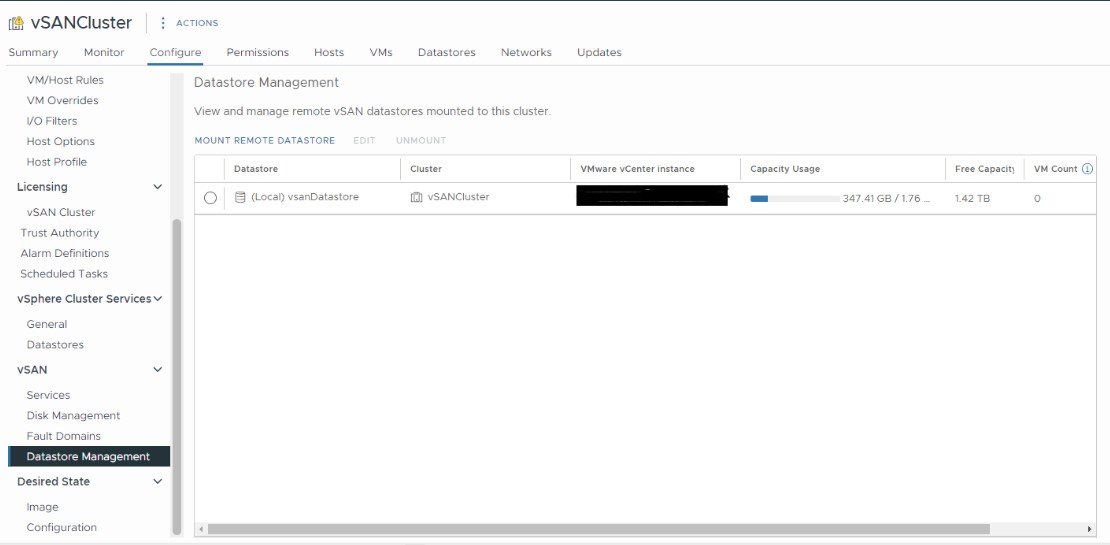Click Mount Remote Datastore
The height and width of the screenshot is (545, 1110).
(265, 141)
